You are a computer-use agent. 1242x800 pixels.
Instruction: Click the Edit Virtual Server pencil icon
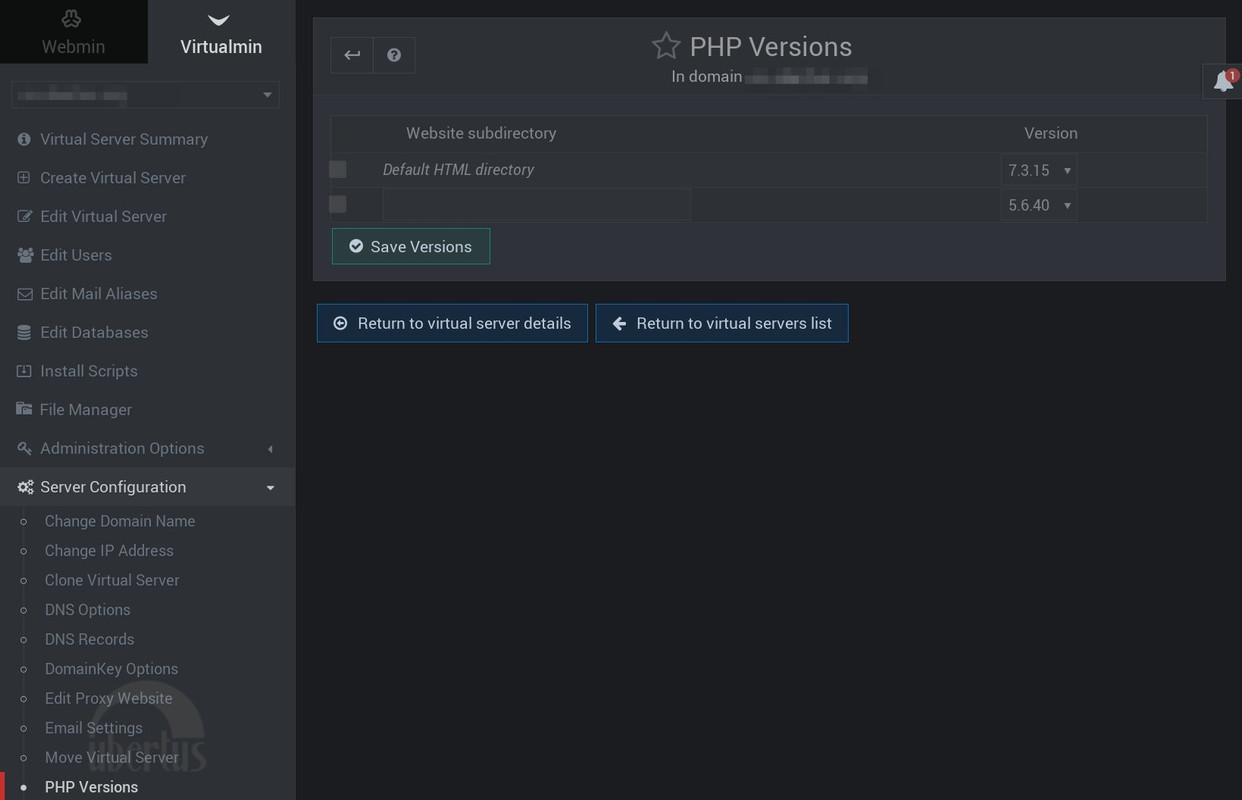click(24, 216)
